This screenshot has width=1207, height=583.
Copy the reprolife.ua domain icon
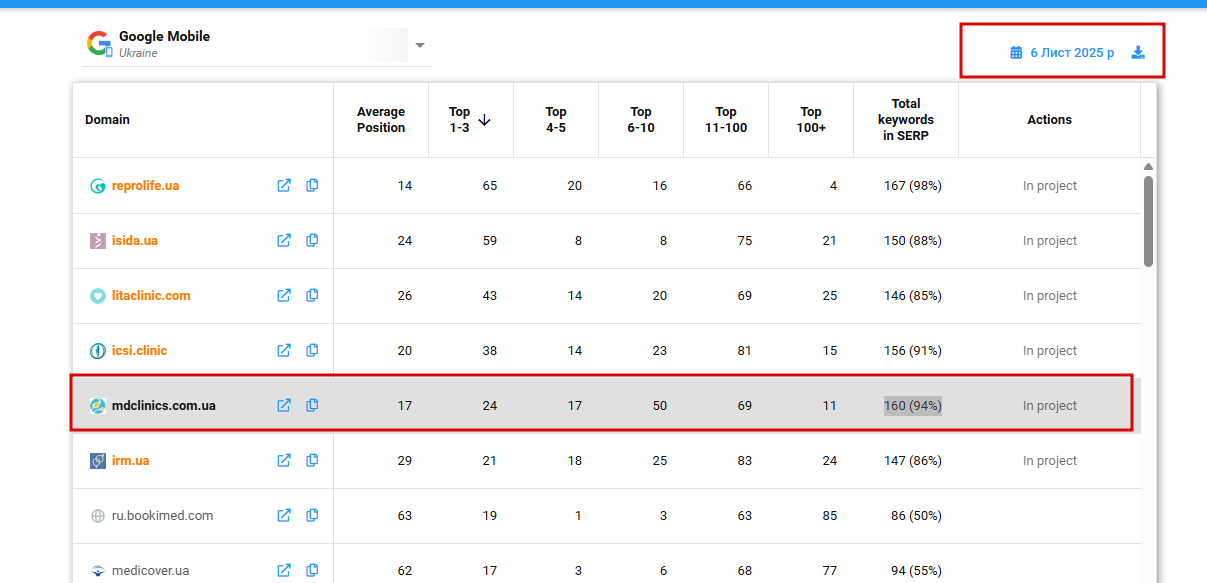pos(312,185)
